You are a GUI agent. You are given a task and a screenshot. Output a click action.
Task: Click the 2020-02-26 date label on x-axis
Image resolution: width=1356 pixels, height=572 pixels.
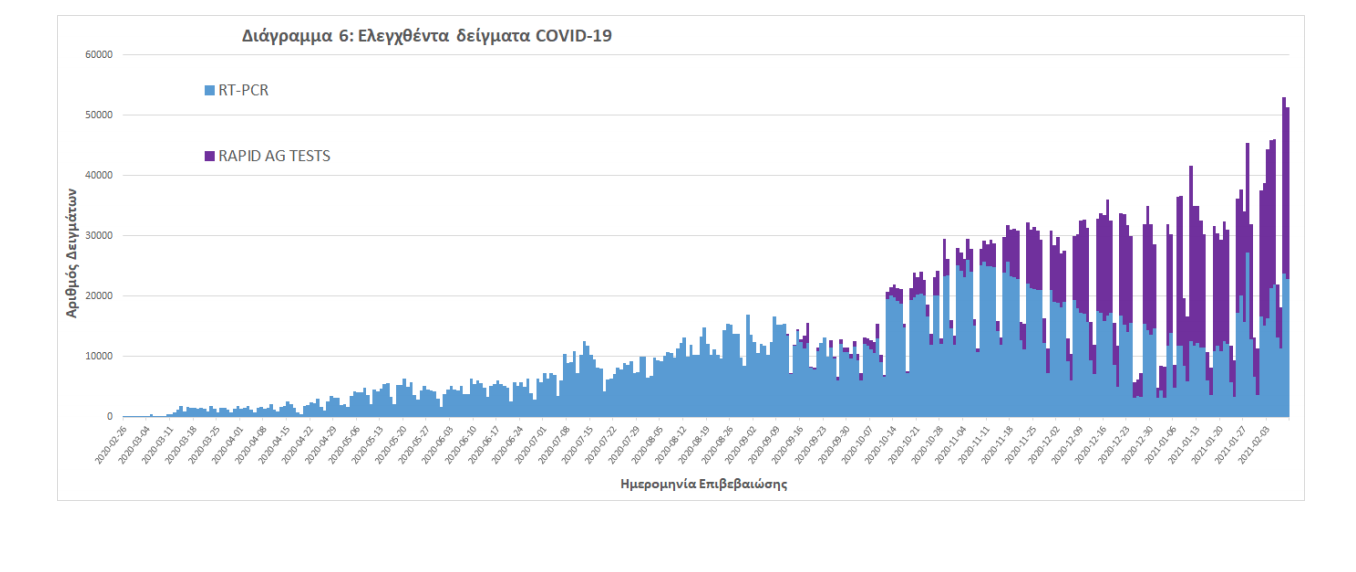pos(110,444)
